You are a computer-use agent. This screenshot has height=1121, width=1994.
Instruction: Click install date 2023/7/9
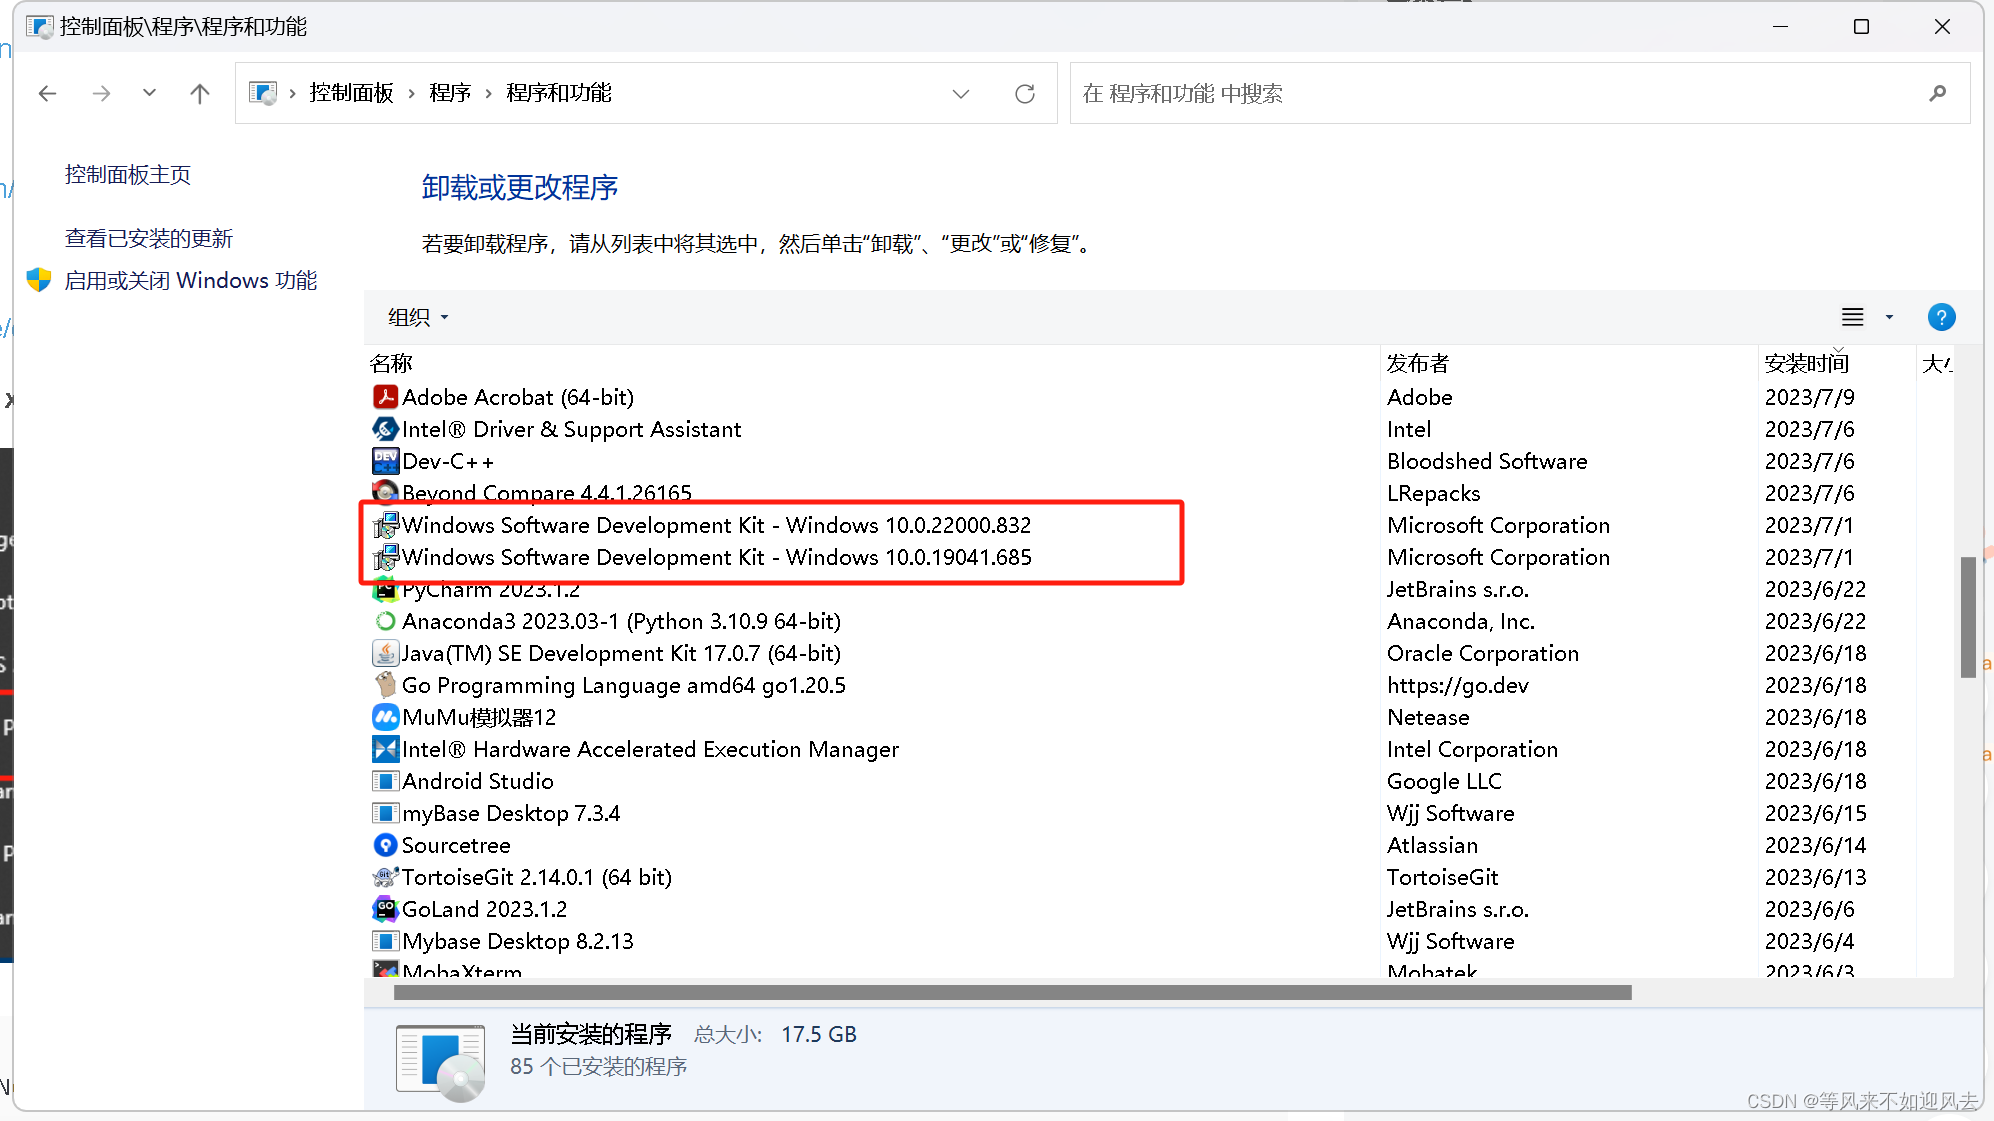1809,397
